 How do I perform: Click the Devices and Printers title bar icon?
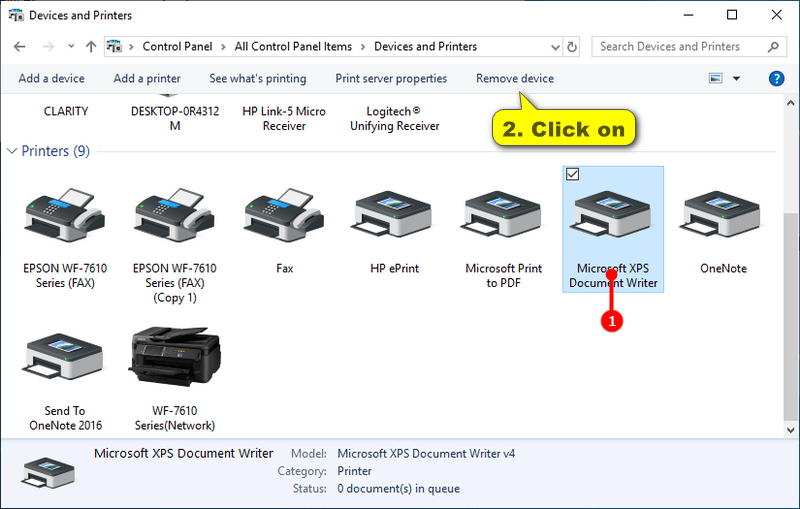click(x=16, y=15)
